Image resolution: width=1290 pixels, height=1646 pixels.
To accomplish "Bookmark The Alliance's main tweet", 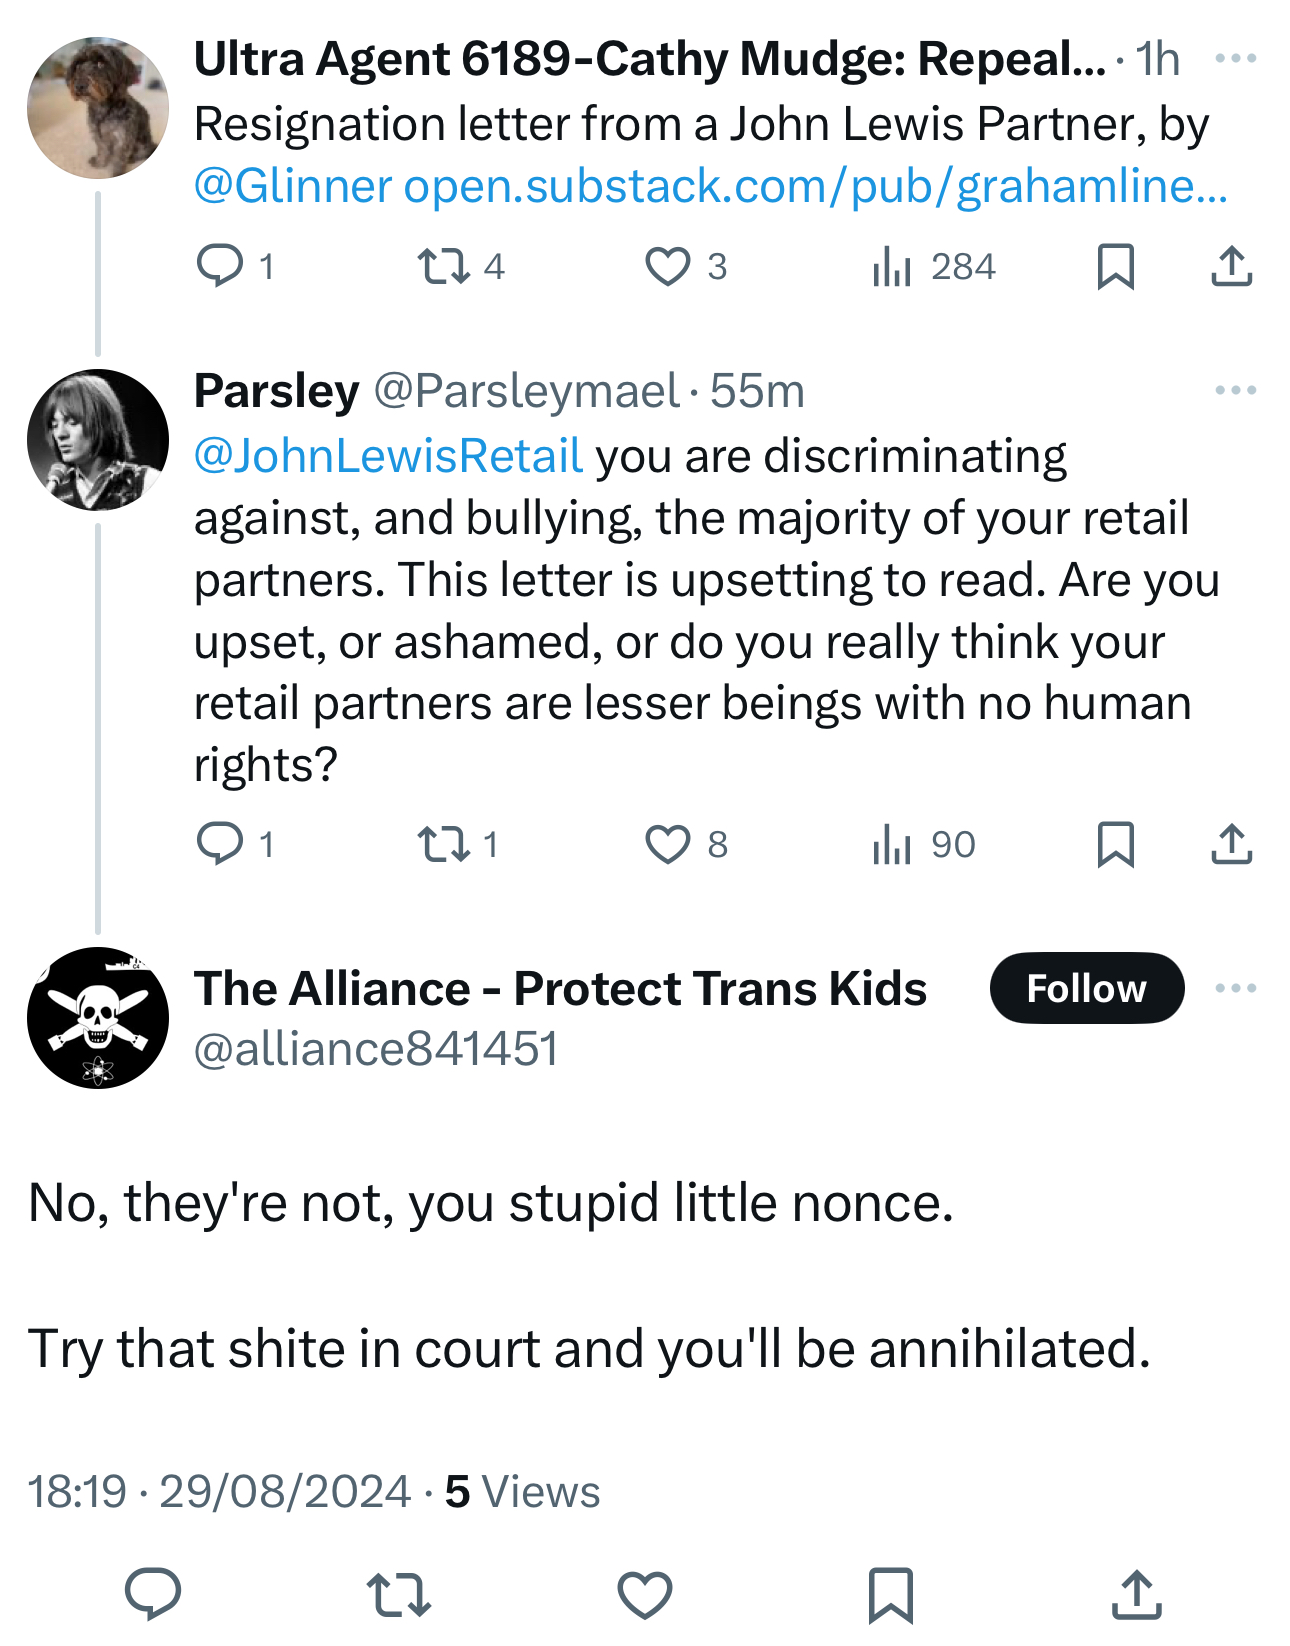I will point(891,1594).
